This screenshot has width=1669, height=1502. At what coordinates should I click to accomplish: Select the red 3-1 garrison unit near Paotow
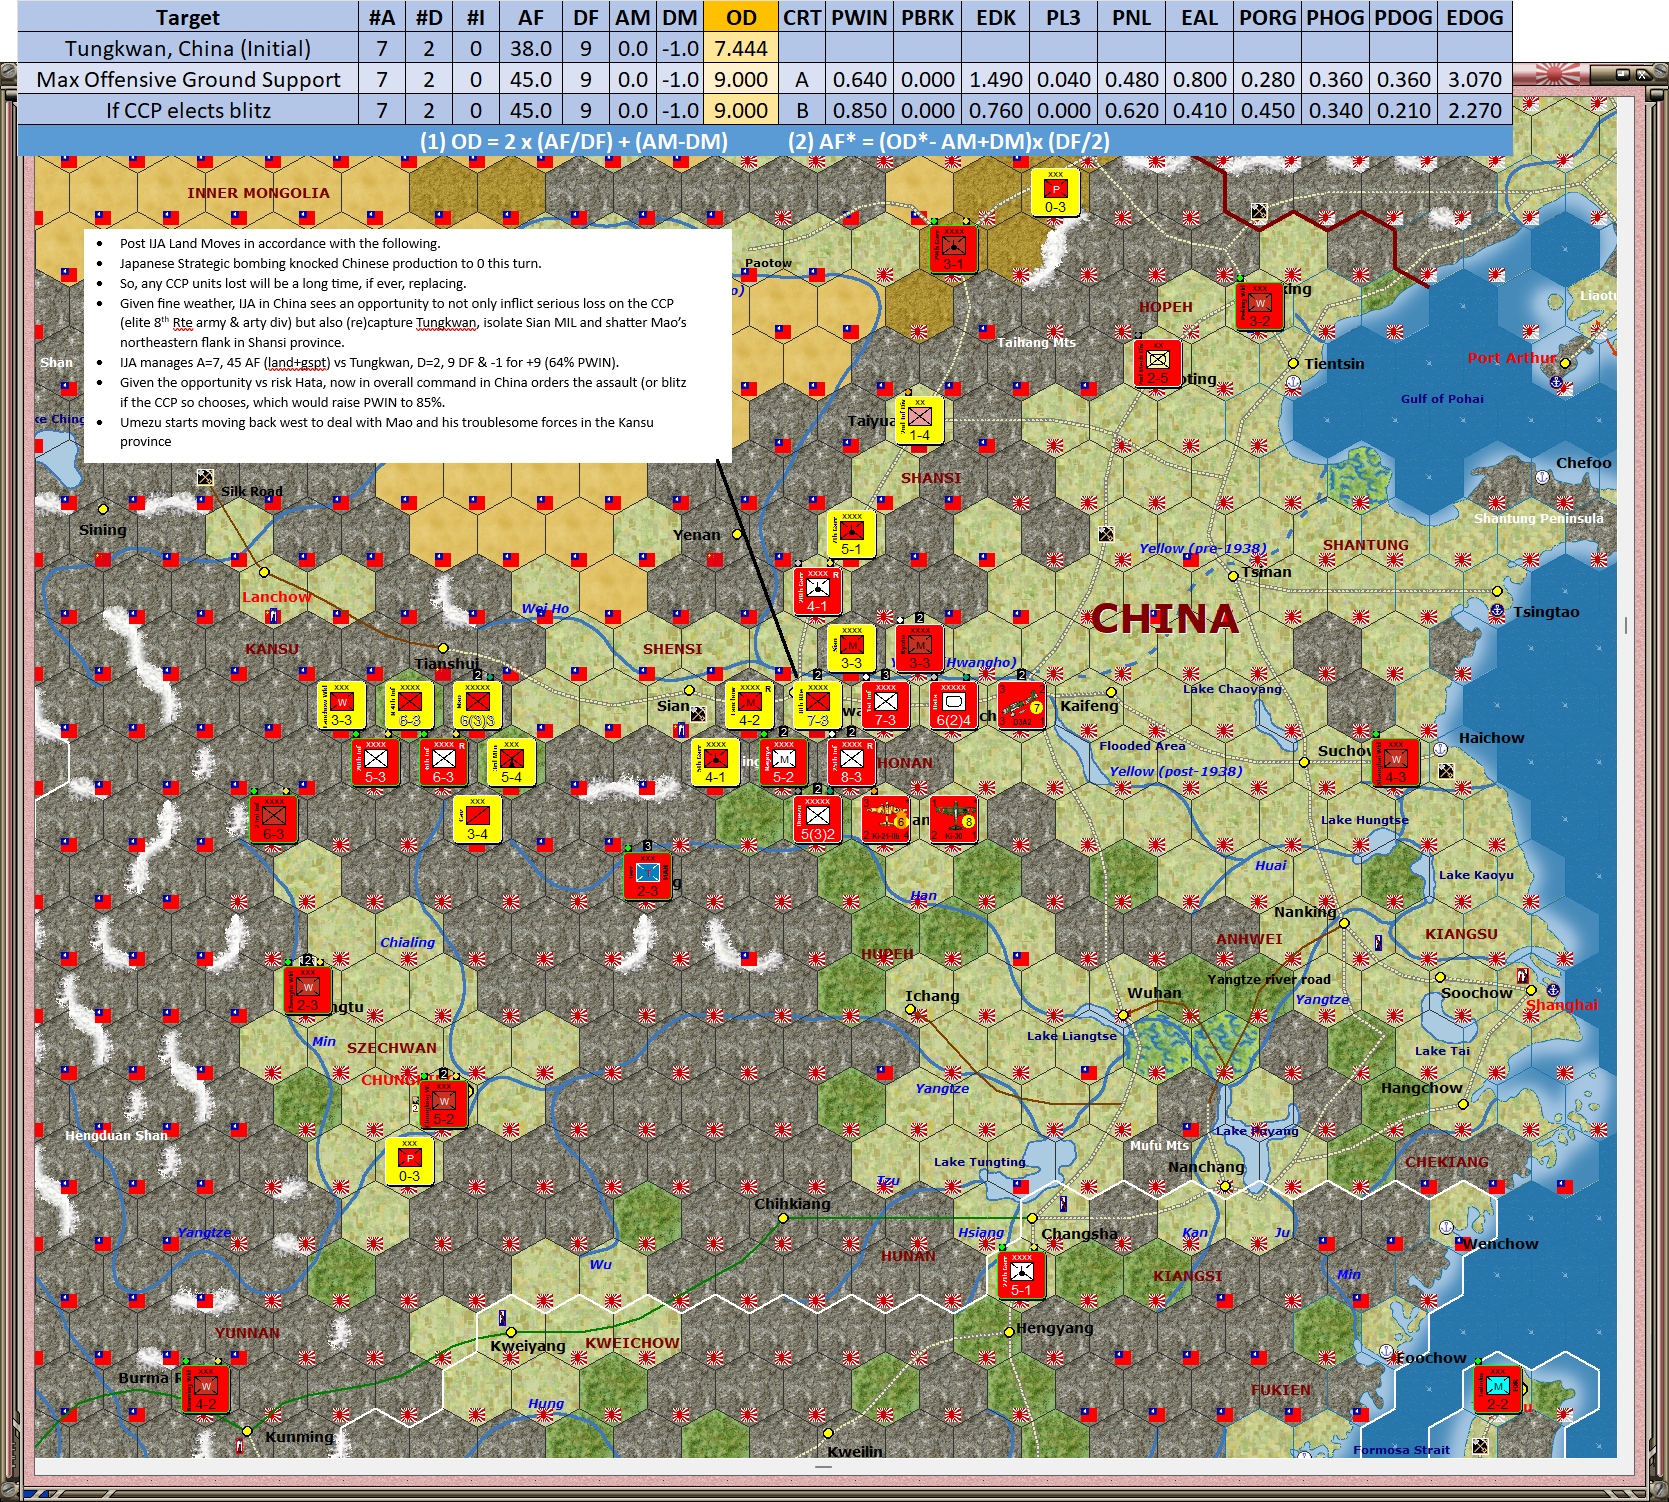coord(953,249)
